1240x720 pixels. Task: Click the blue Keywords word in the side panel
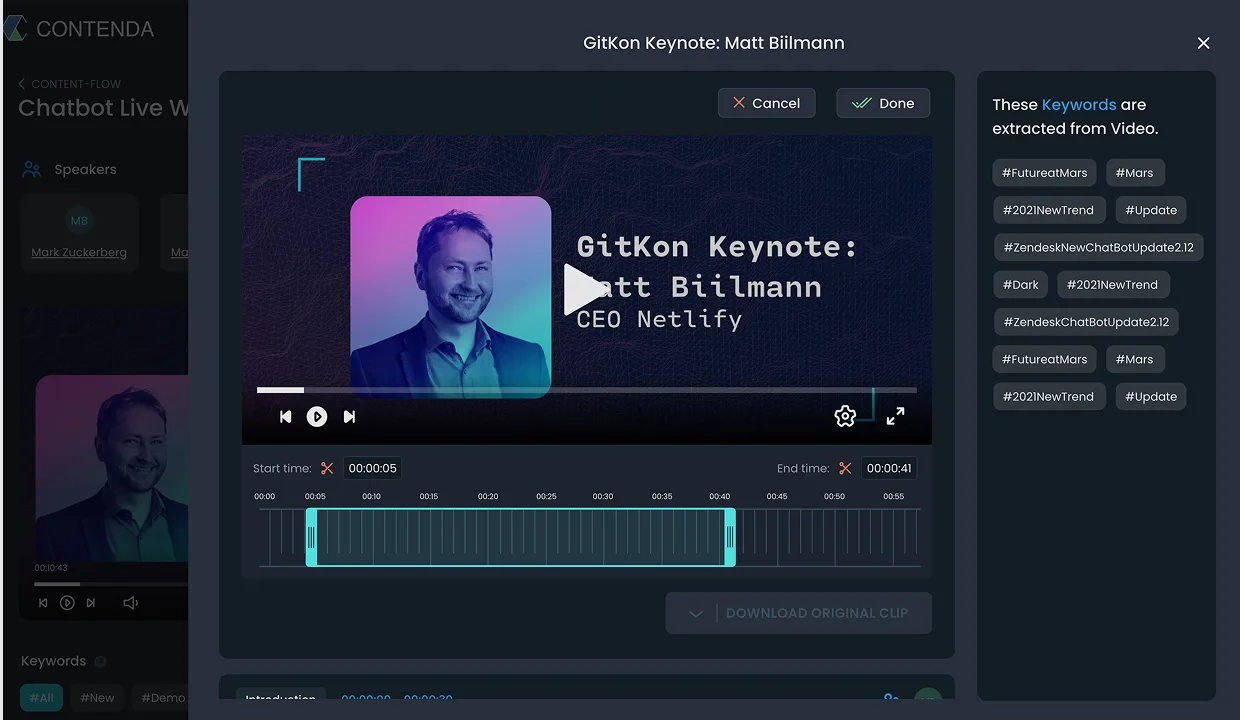1079,104
